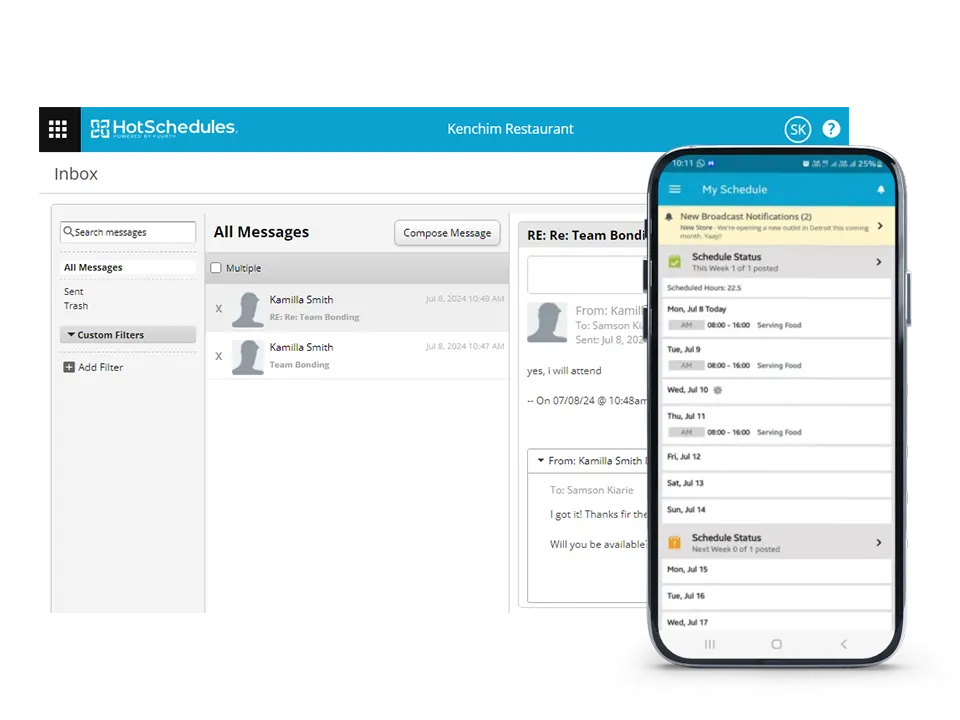Open the apps grid menu icon

(57, 128)
